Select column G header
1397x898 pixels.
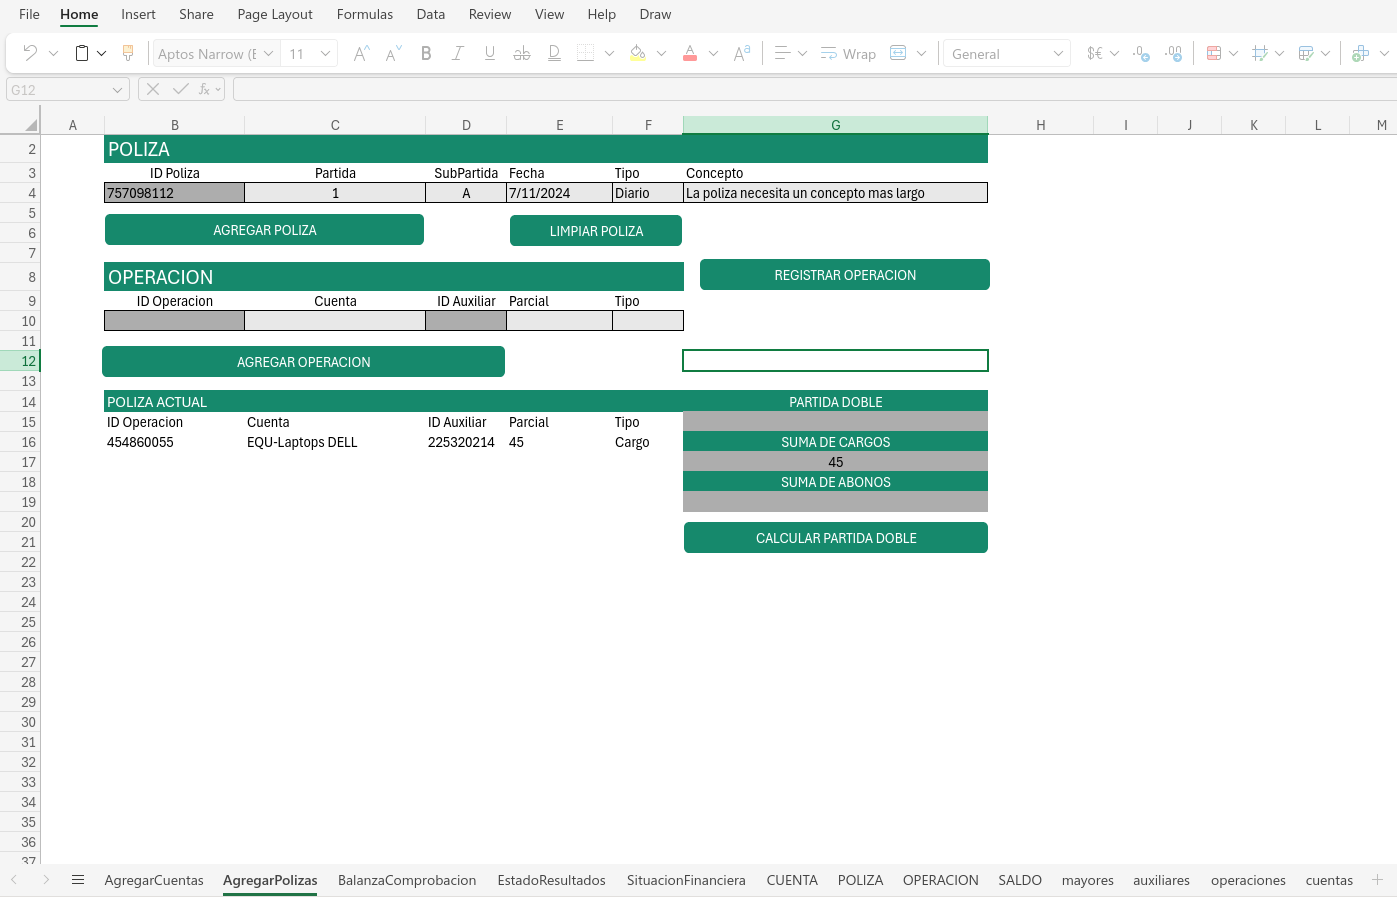[835, 125]
